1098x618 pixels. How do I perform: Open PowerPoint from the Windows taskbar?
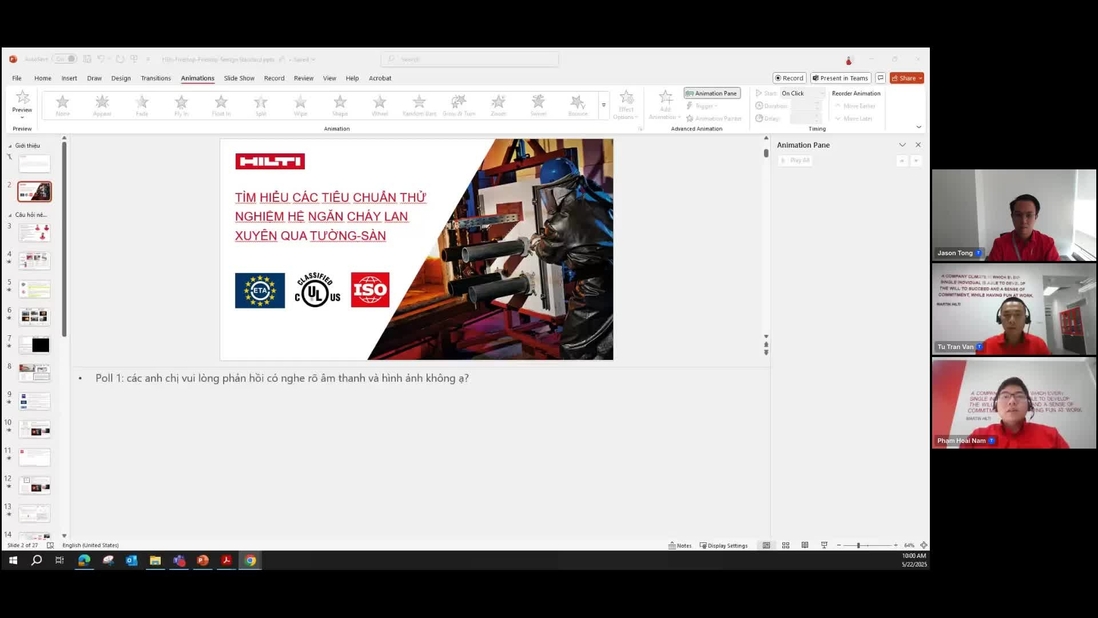(x=202, y=560)
